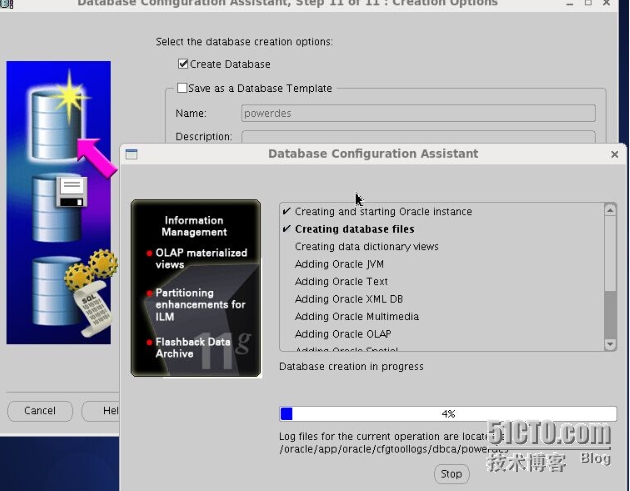Select 'Adding Oracle Multimedia' row
The width and height of the screenshot is (630, 491).
tap(357, 317)
